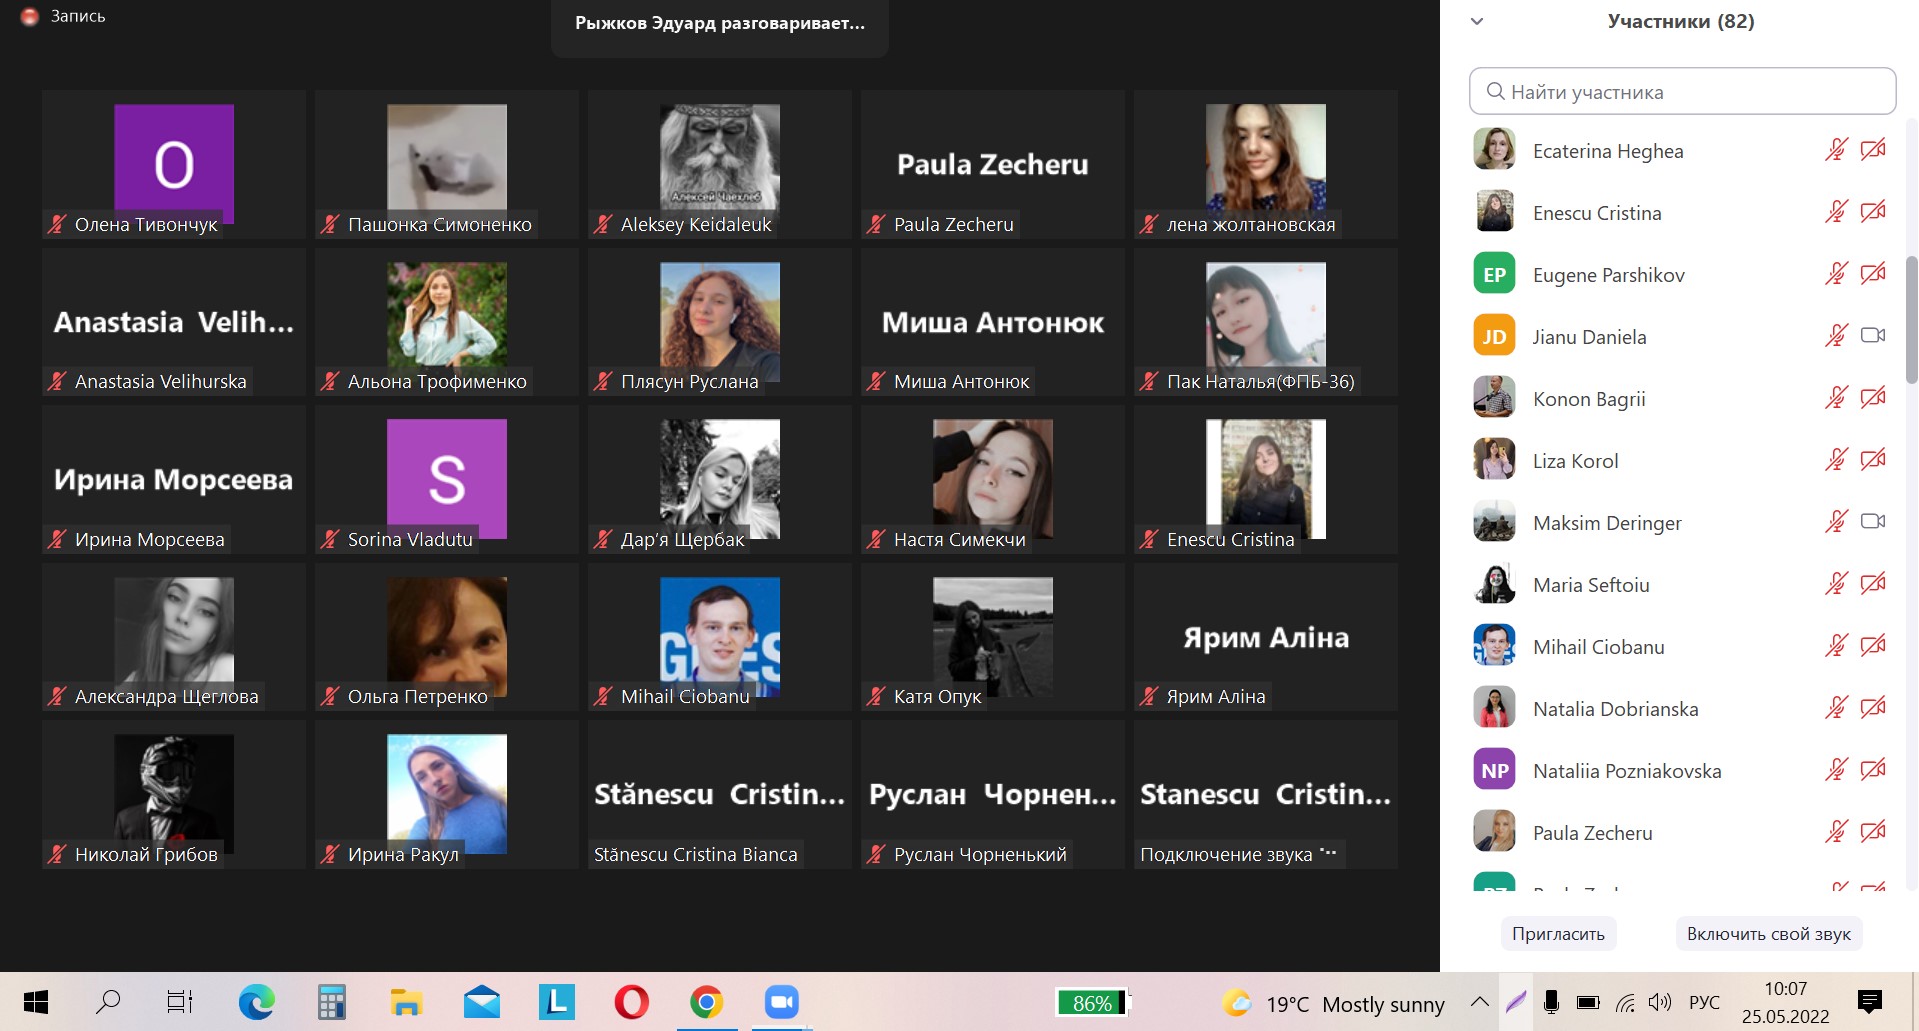
Task: Select Maria Seftoiu in the participants list
Action: click(1591, 585)
